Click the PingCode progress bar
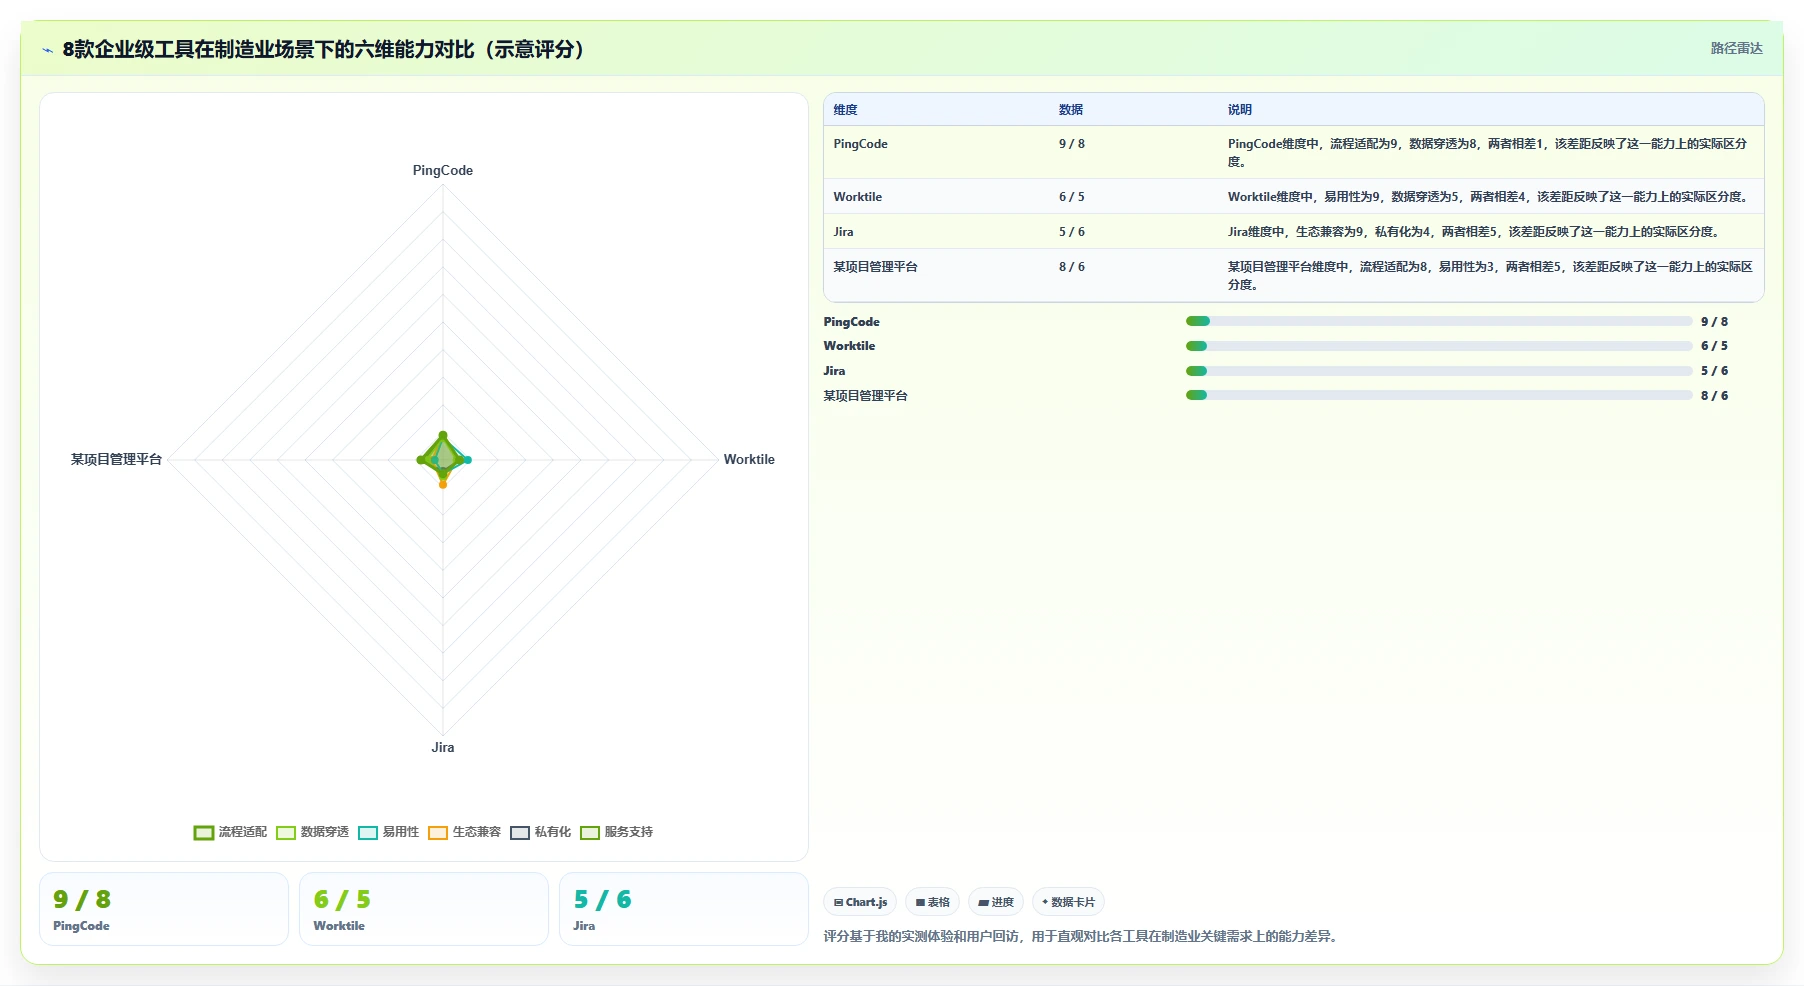 [x=1439, y=321]
